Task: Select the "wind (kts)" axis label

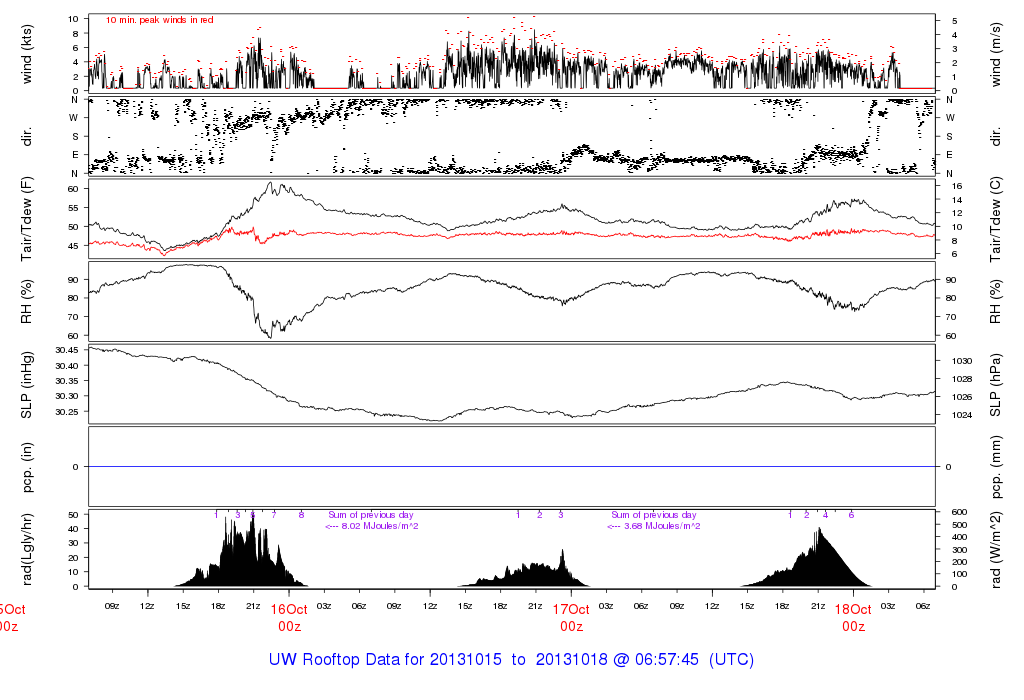Action: point(27,54)
